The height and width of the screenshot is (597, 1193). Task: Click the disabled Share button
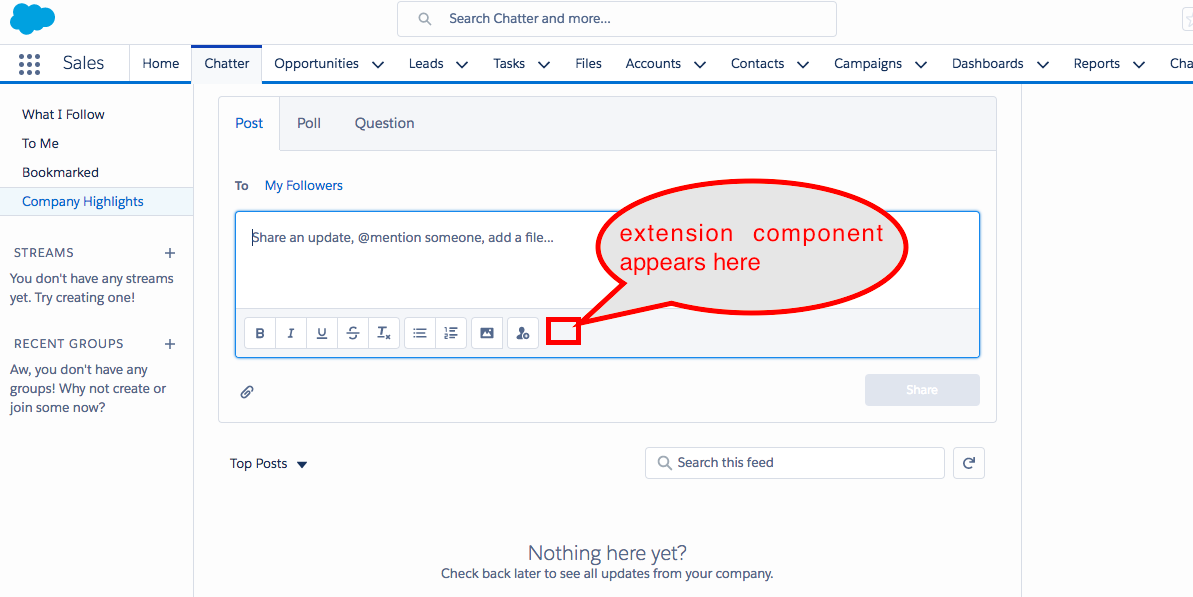[x=922, y=390]
